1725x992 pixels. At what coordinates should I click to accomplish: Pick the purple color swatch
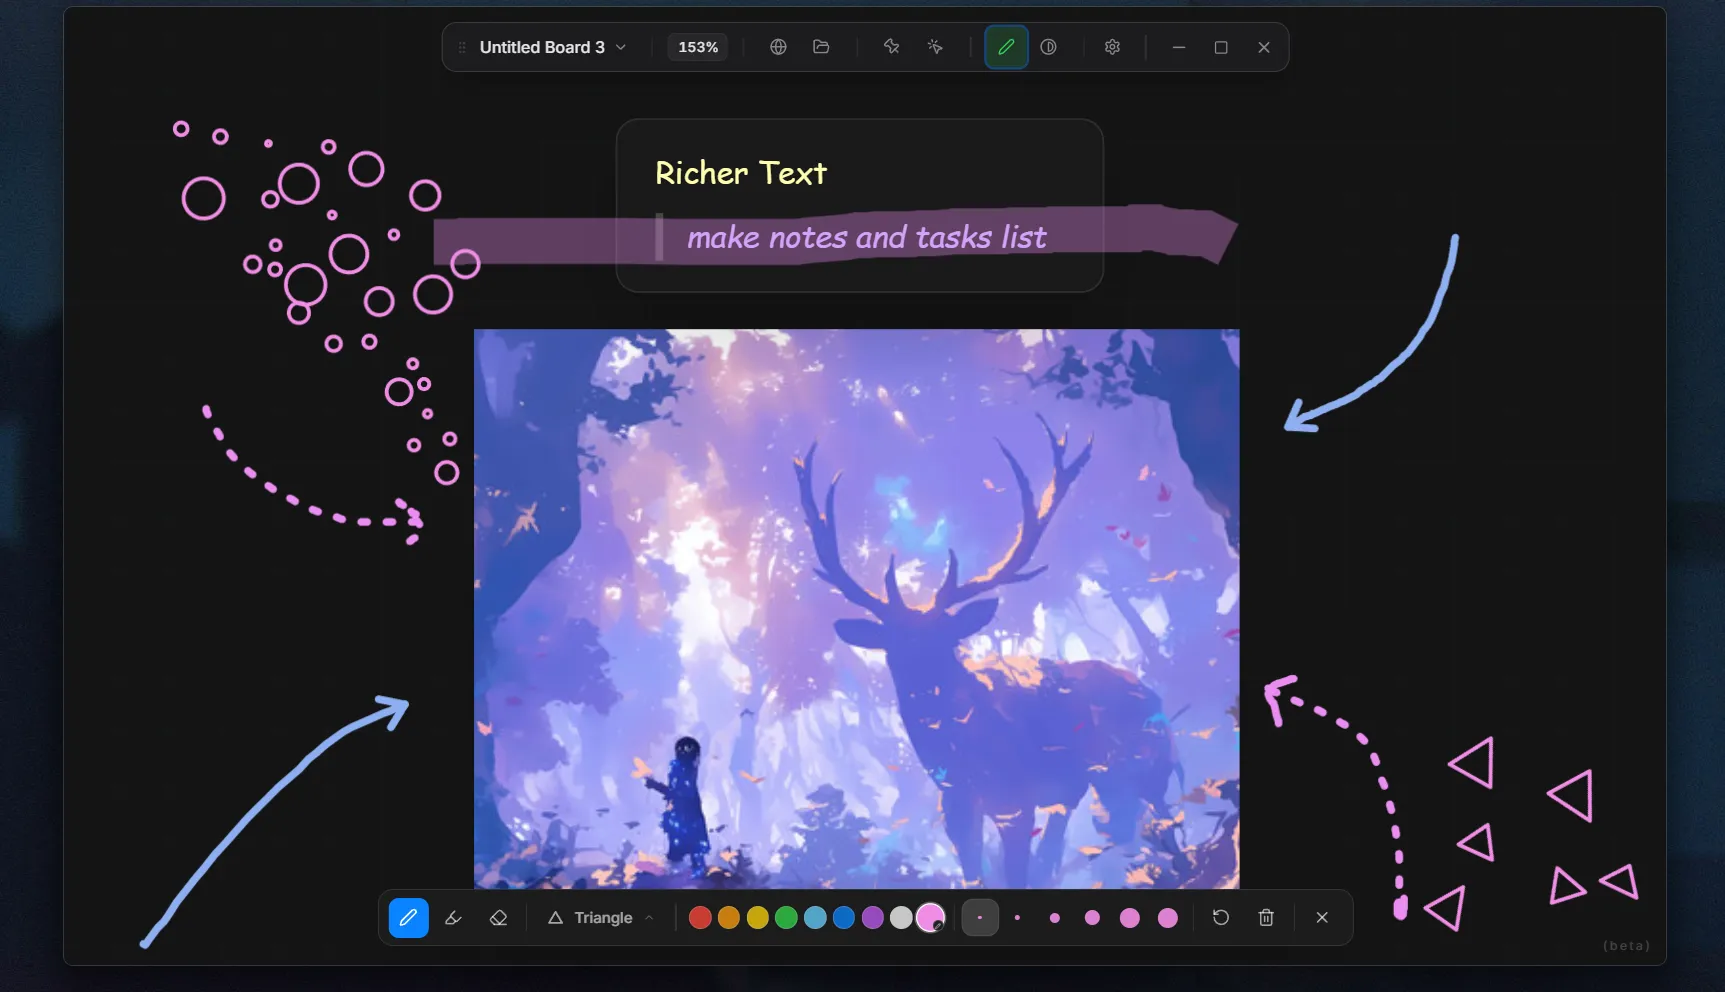pyautogui.click(x=873, y=918)
